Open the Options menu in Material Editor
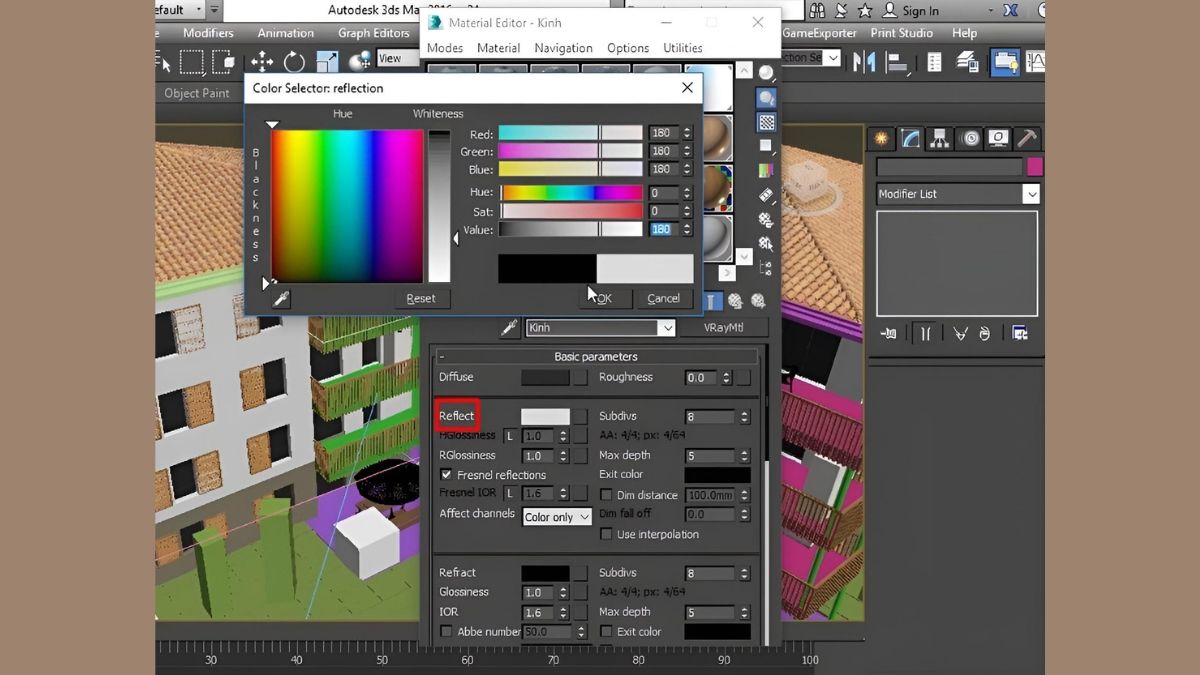The height and width of the screenshot is (675, 1200). pos(628,48)
